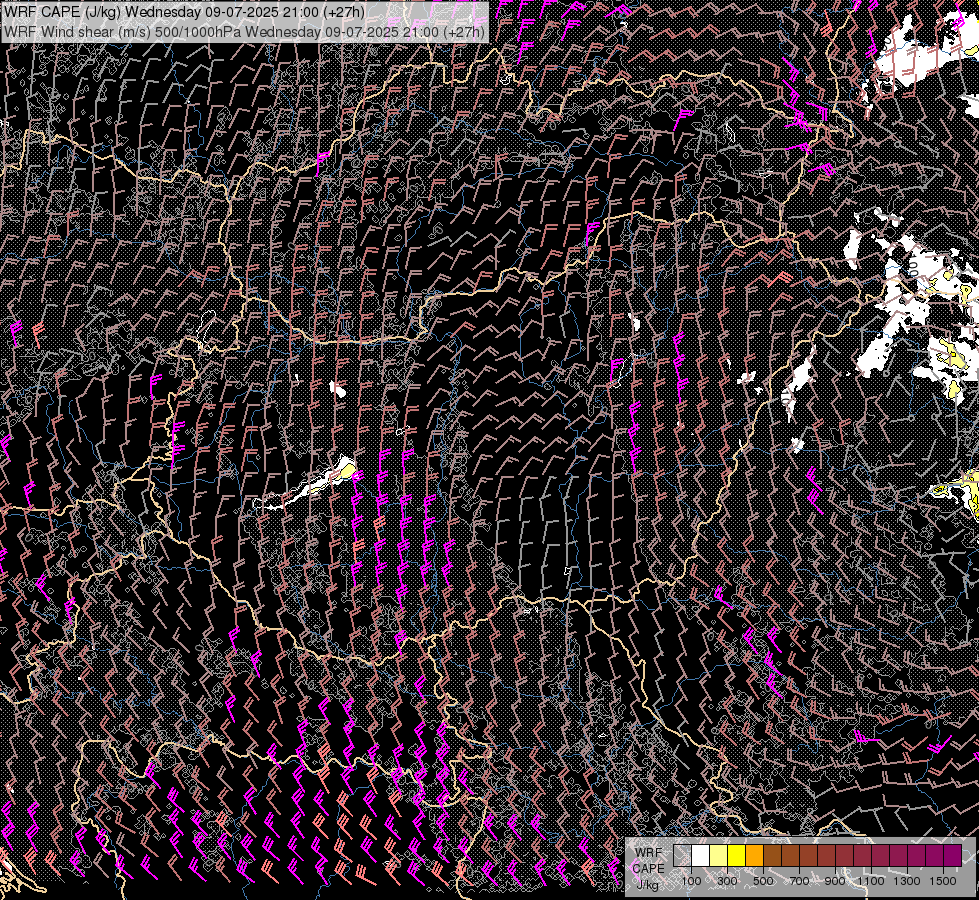This screenshot has height=900, width=979.
Task: Click the orange CAPE legend swatch
Action: 754,856
